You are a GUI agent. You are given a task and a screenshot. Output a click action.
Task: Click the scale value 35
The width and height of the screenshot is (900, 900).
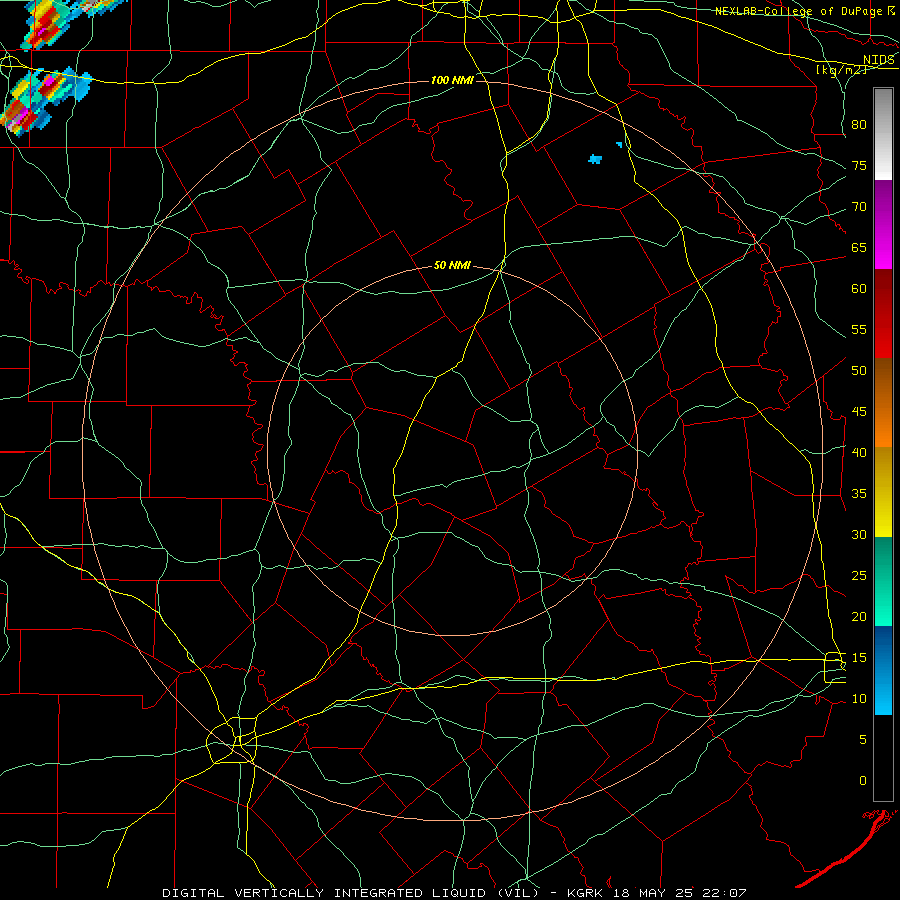[859, 494]
